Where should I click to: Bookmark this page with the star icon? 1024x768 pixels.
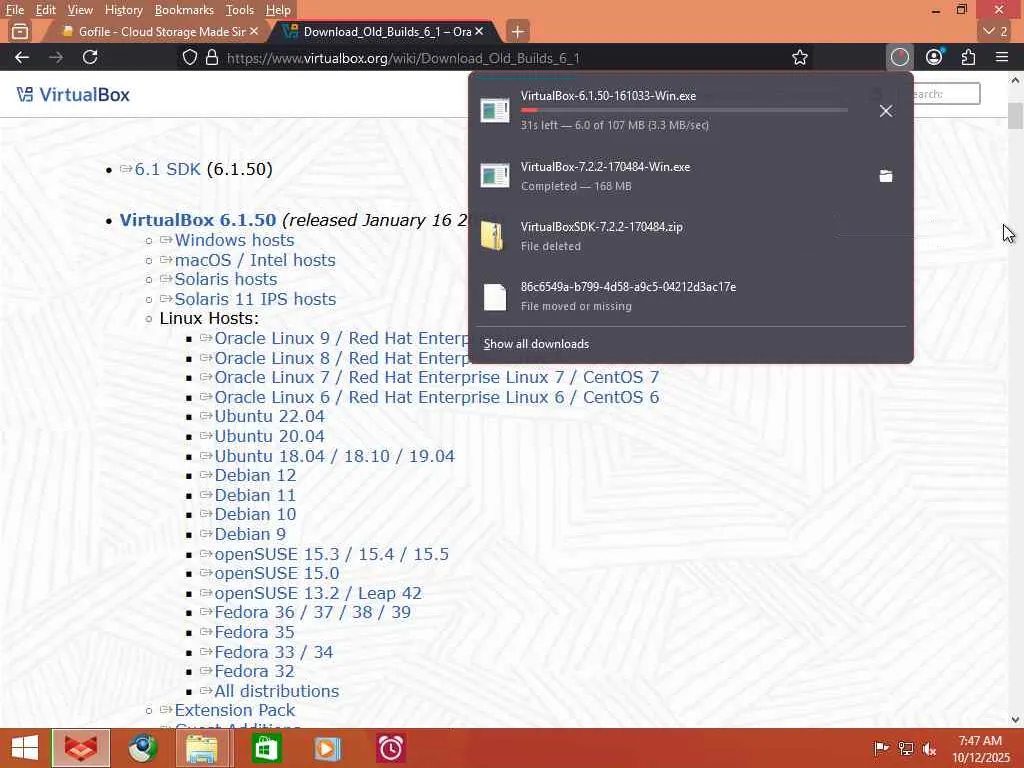click(799, 57)
